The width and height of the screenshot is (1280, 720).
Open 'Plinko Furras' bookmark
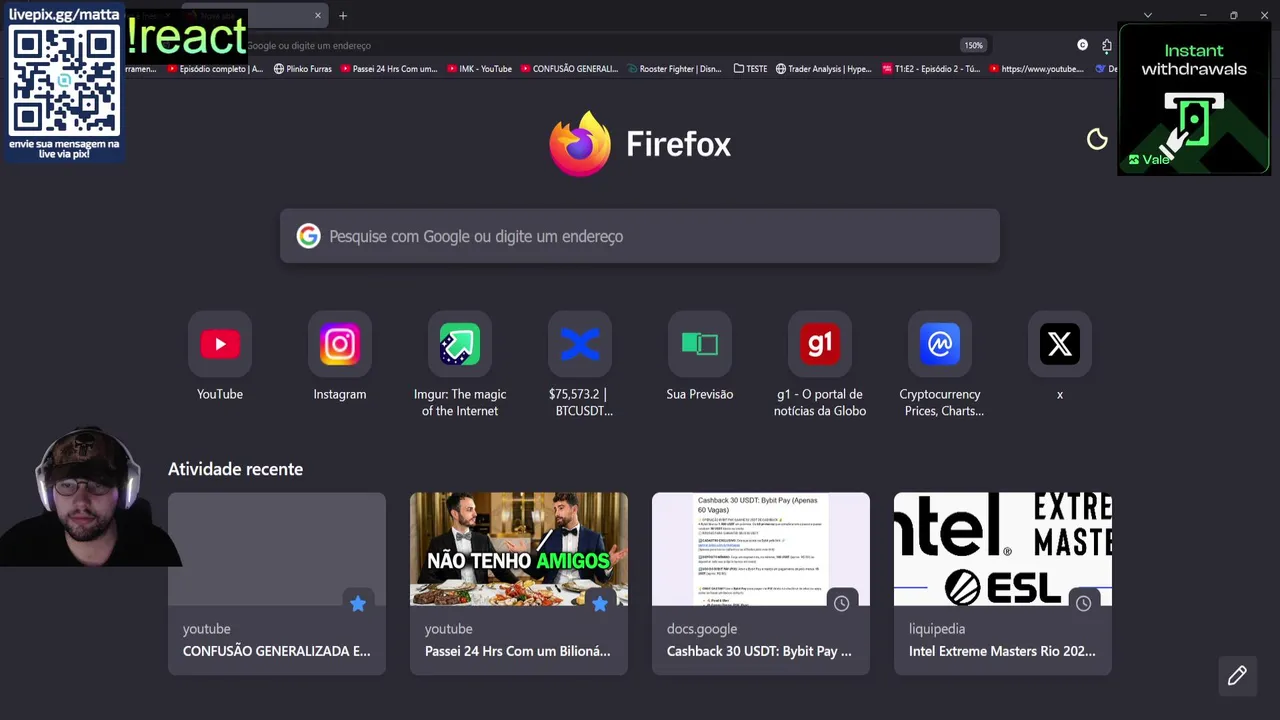click(303, 69)
